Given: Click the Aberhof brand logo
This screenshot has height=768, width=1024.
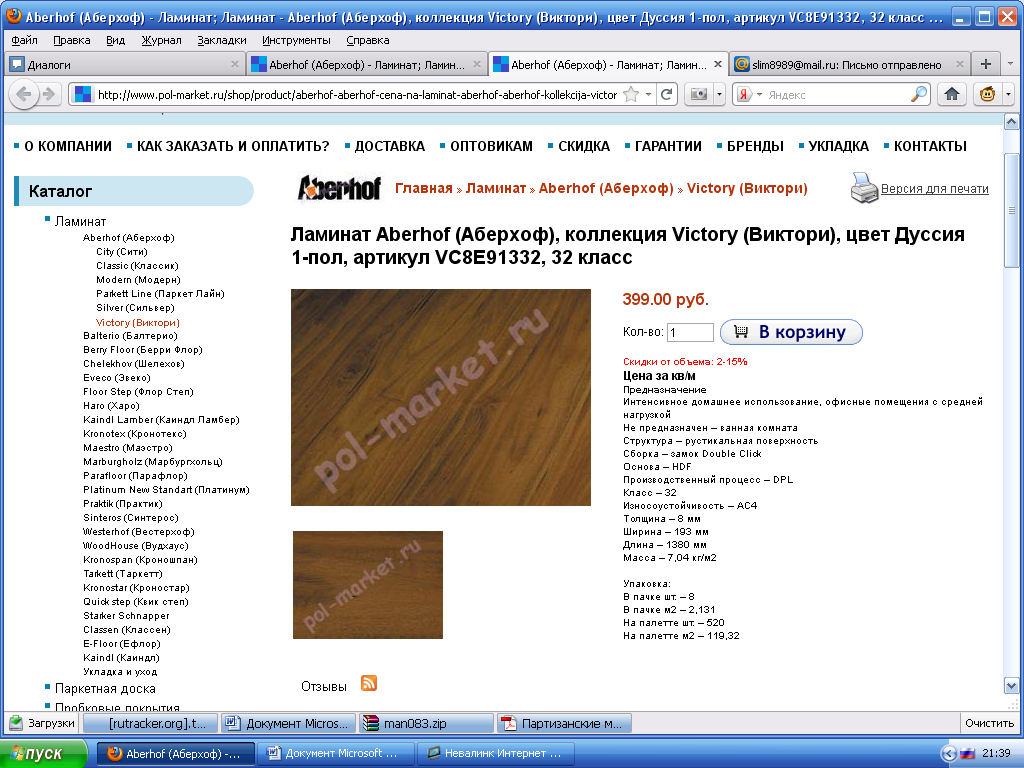Looking at the screenshot, I should pyautogui.click(x=339, y=188).
